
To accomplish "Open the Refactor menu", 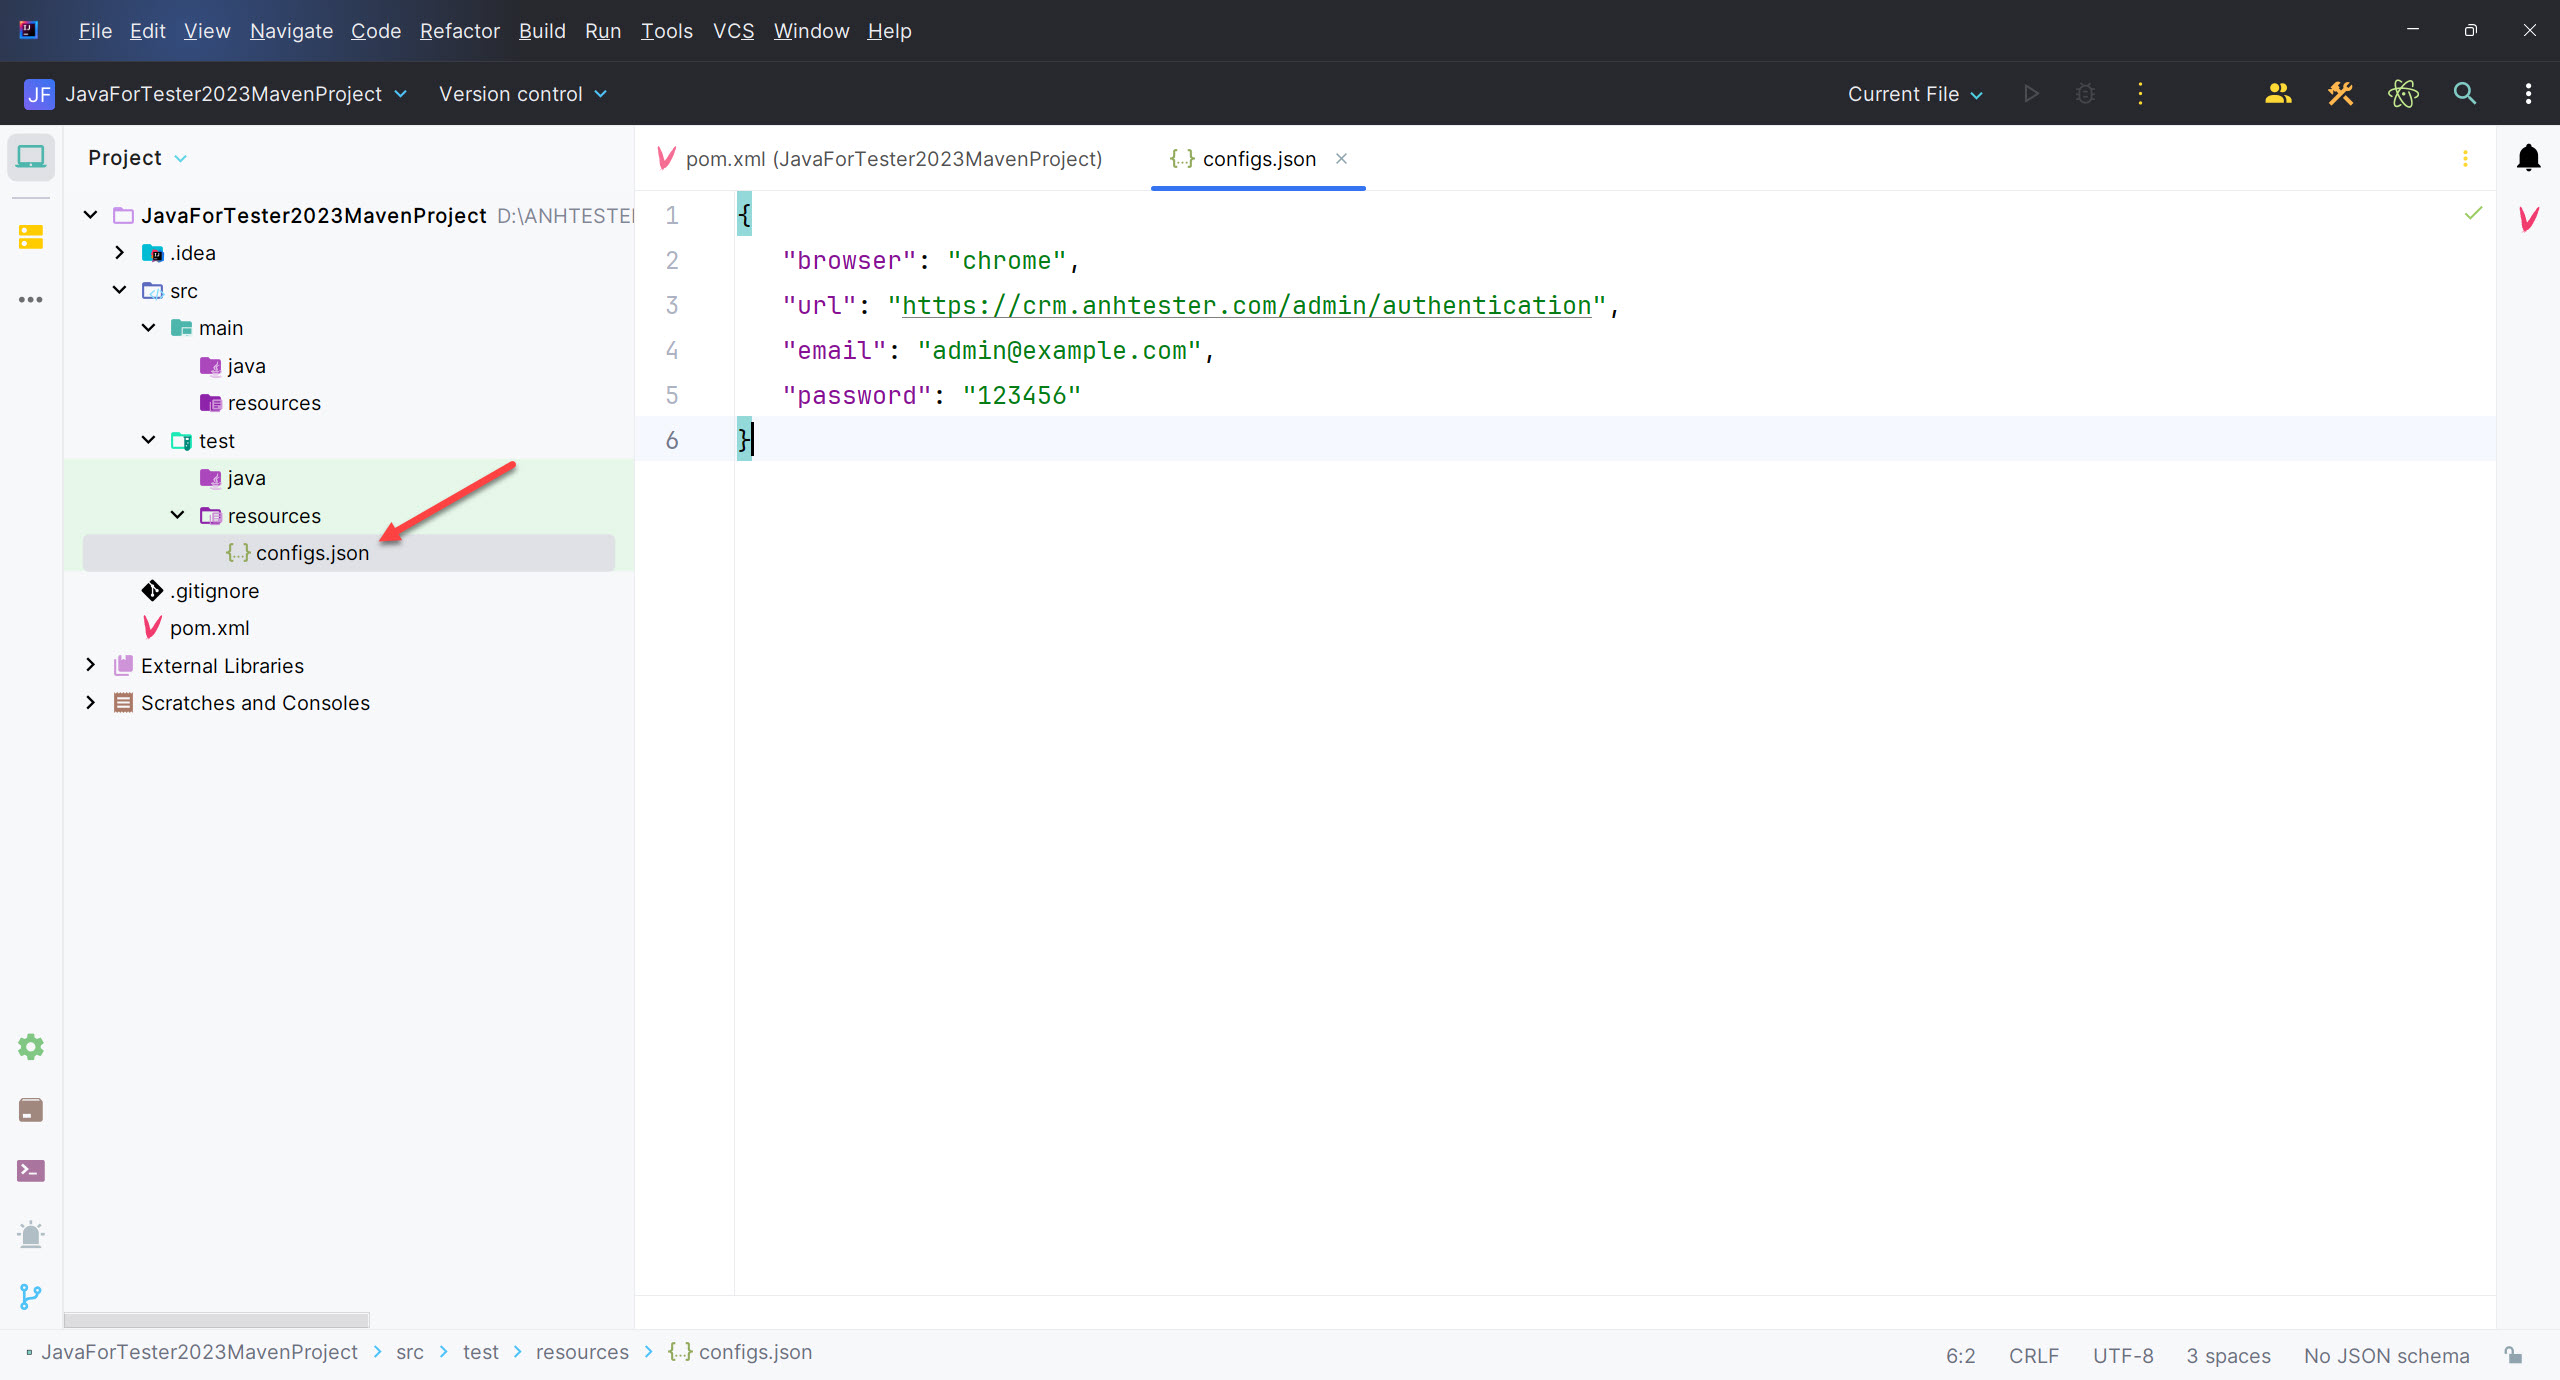I will coord(459,31).
